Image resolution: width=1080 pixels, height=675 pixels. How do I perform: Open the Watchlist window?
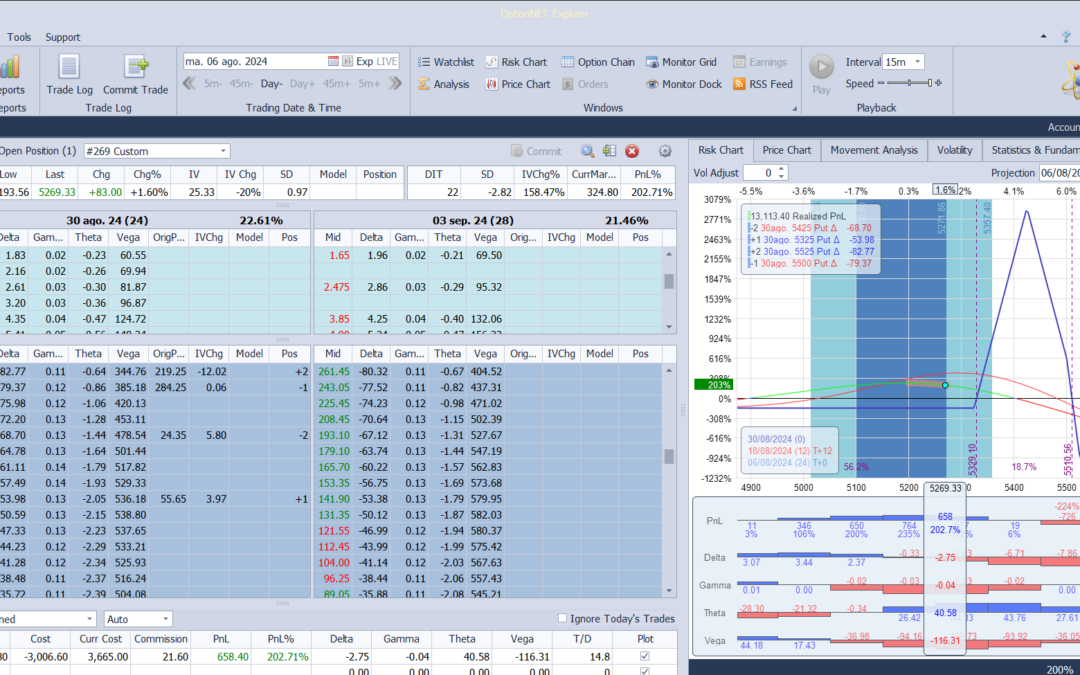coord(446,62)
